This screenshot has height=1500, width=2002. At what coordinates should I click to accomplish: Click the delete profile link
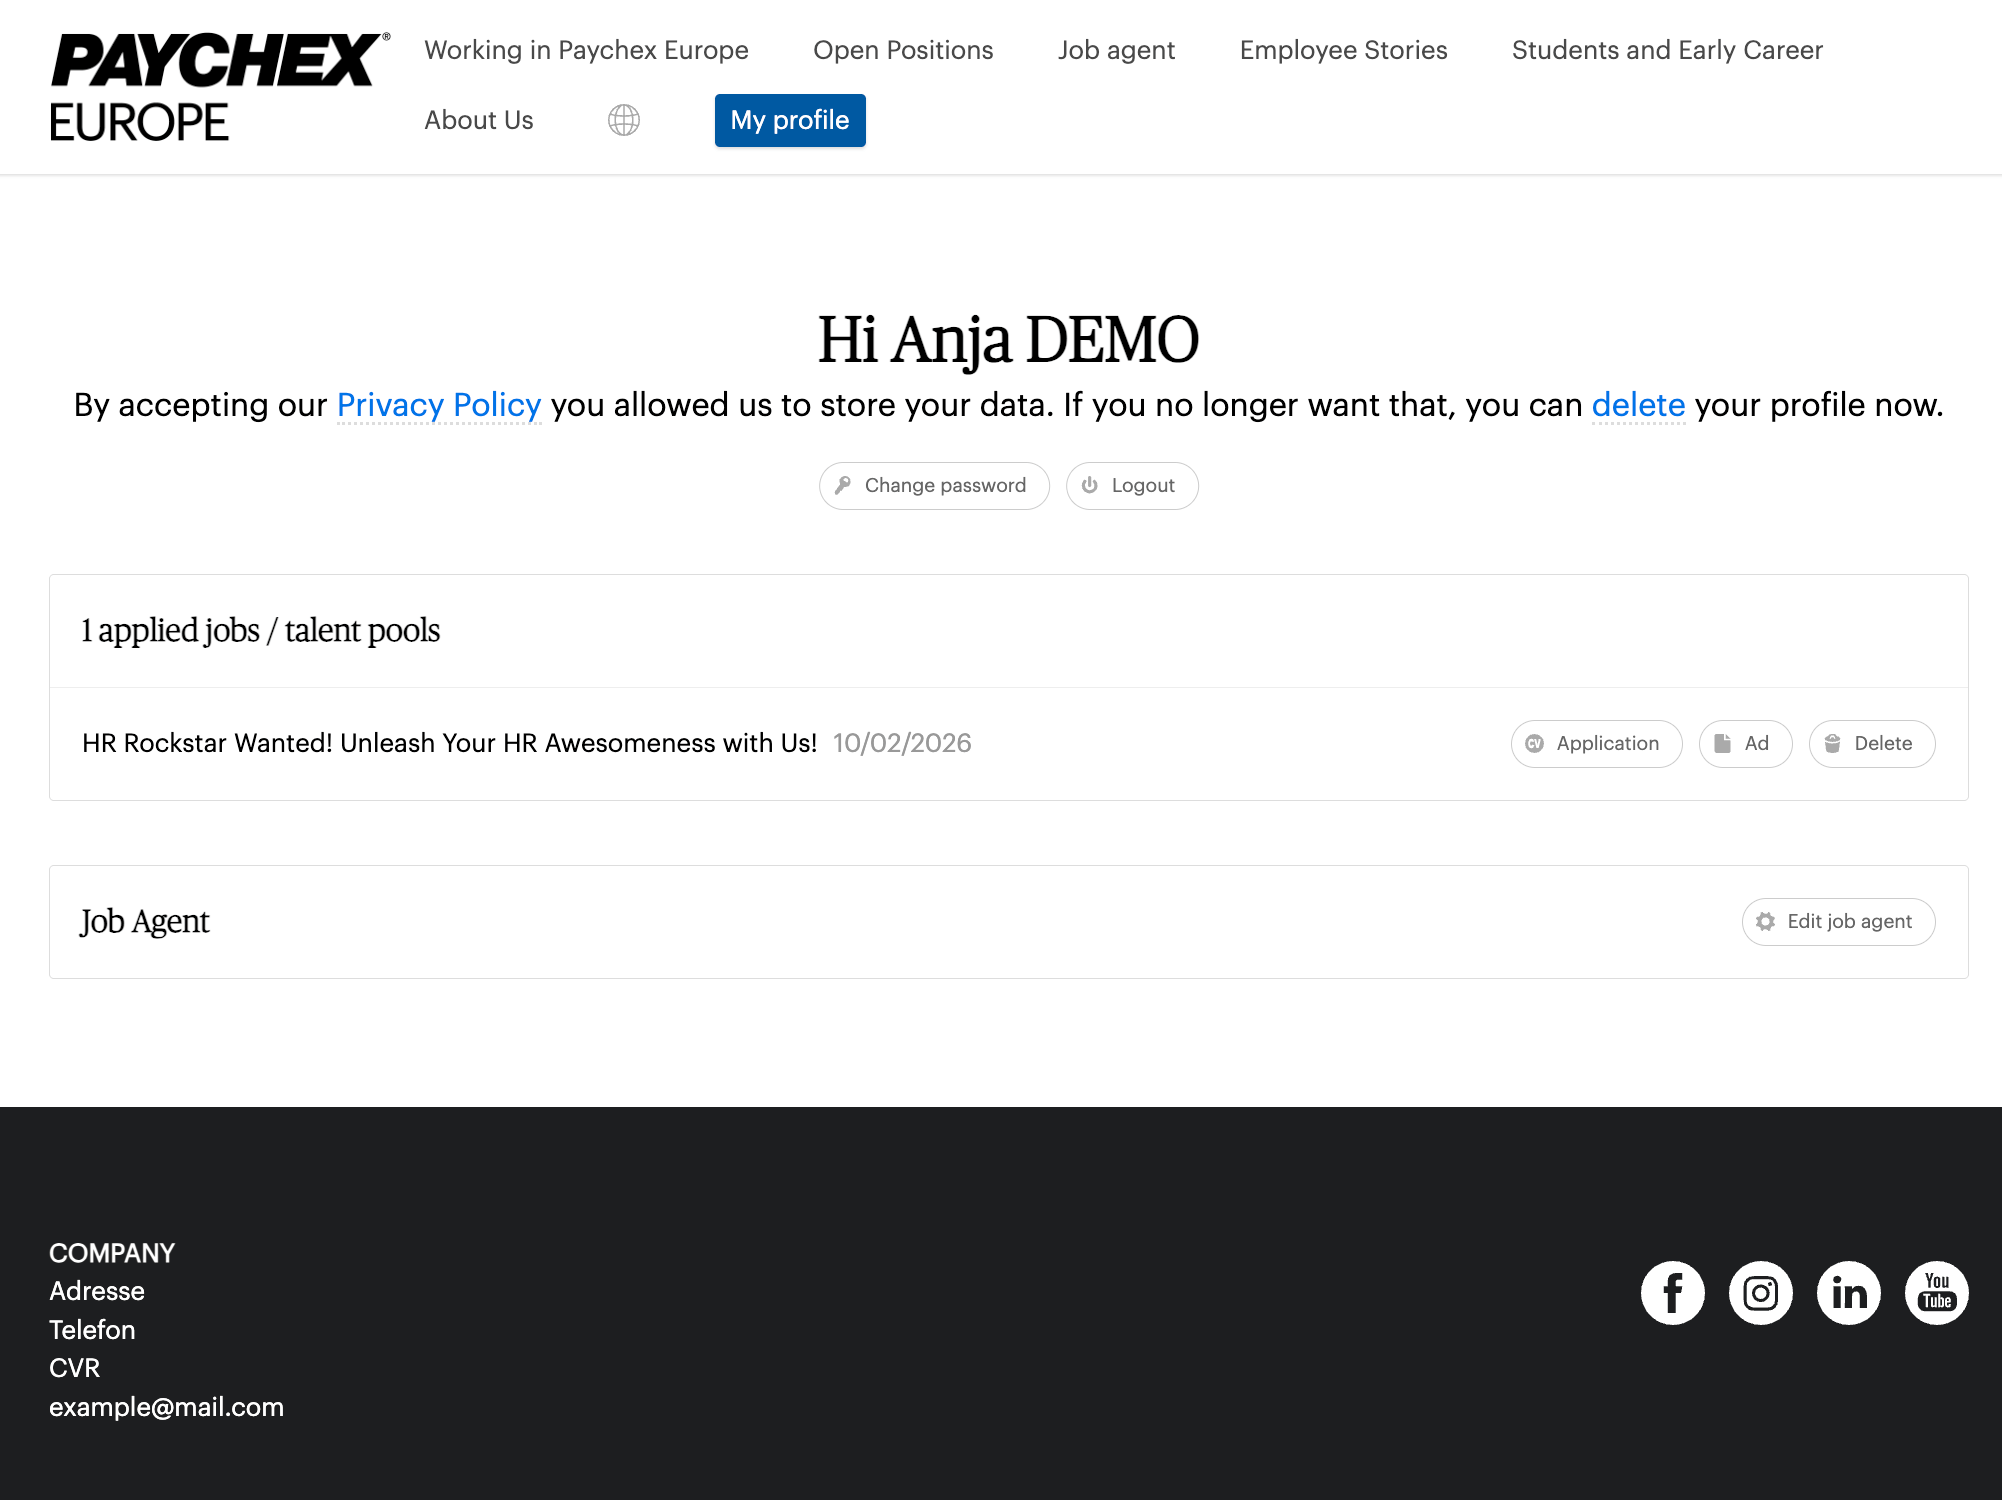coord(1638,405)
